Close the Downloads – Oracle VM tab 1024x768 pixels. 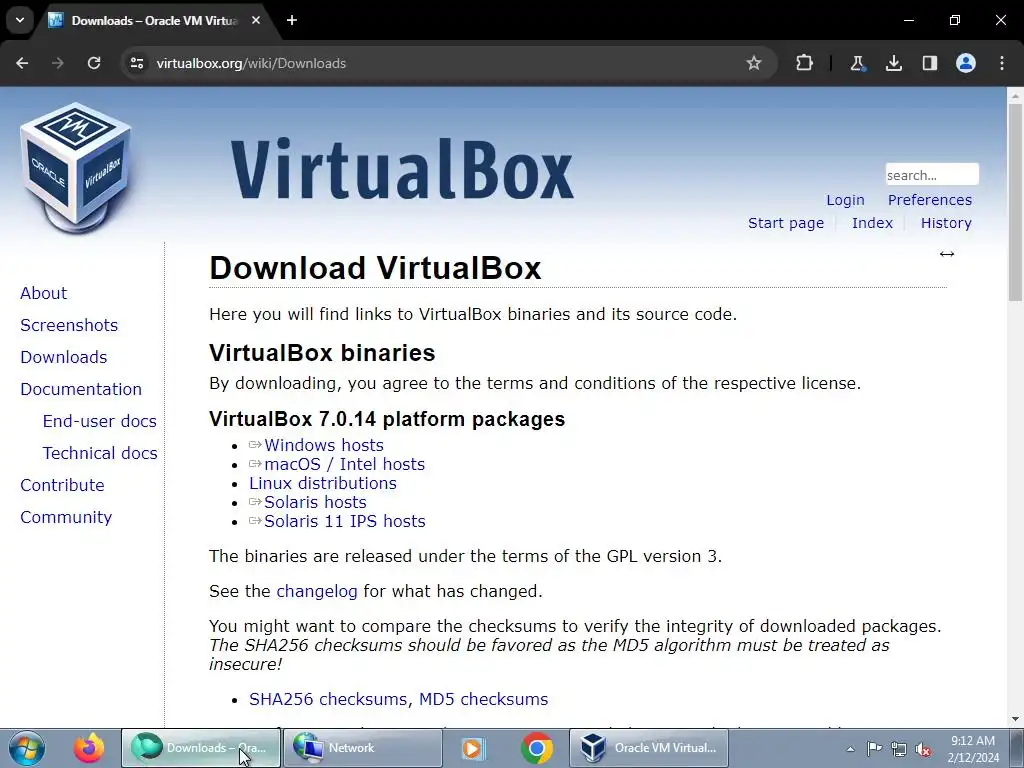coord(256,20)
